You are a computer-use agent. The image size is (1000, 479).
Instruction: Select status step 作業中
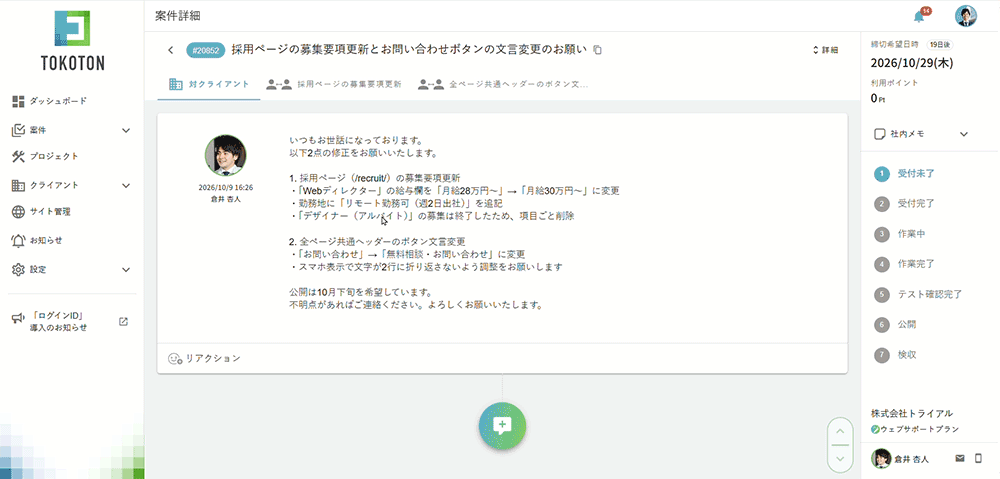pos(900,234)
